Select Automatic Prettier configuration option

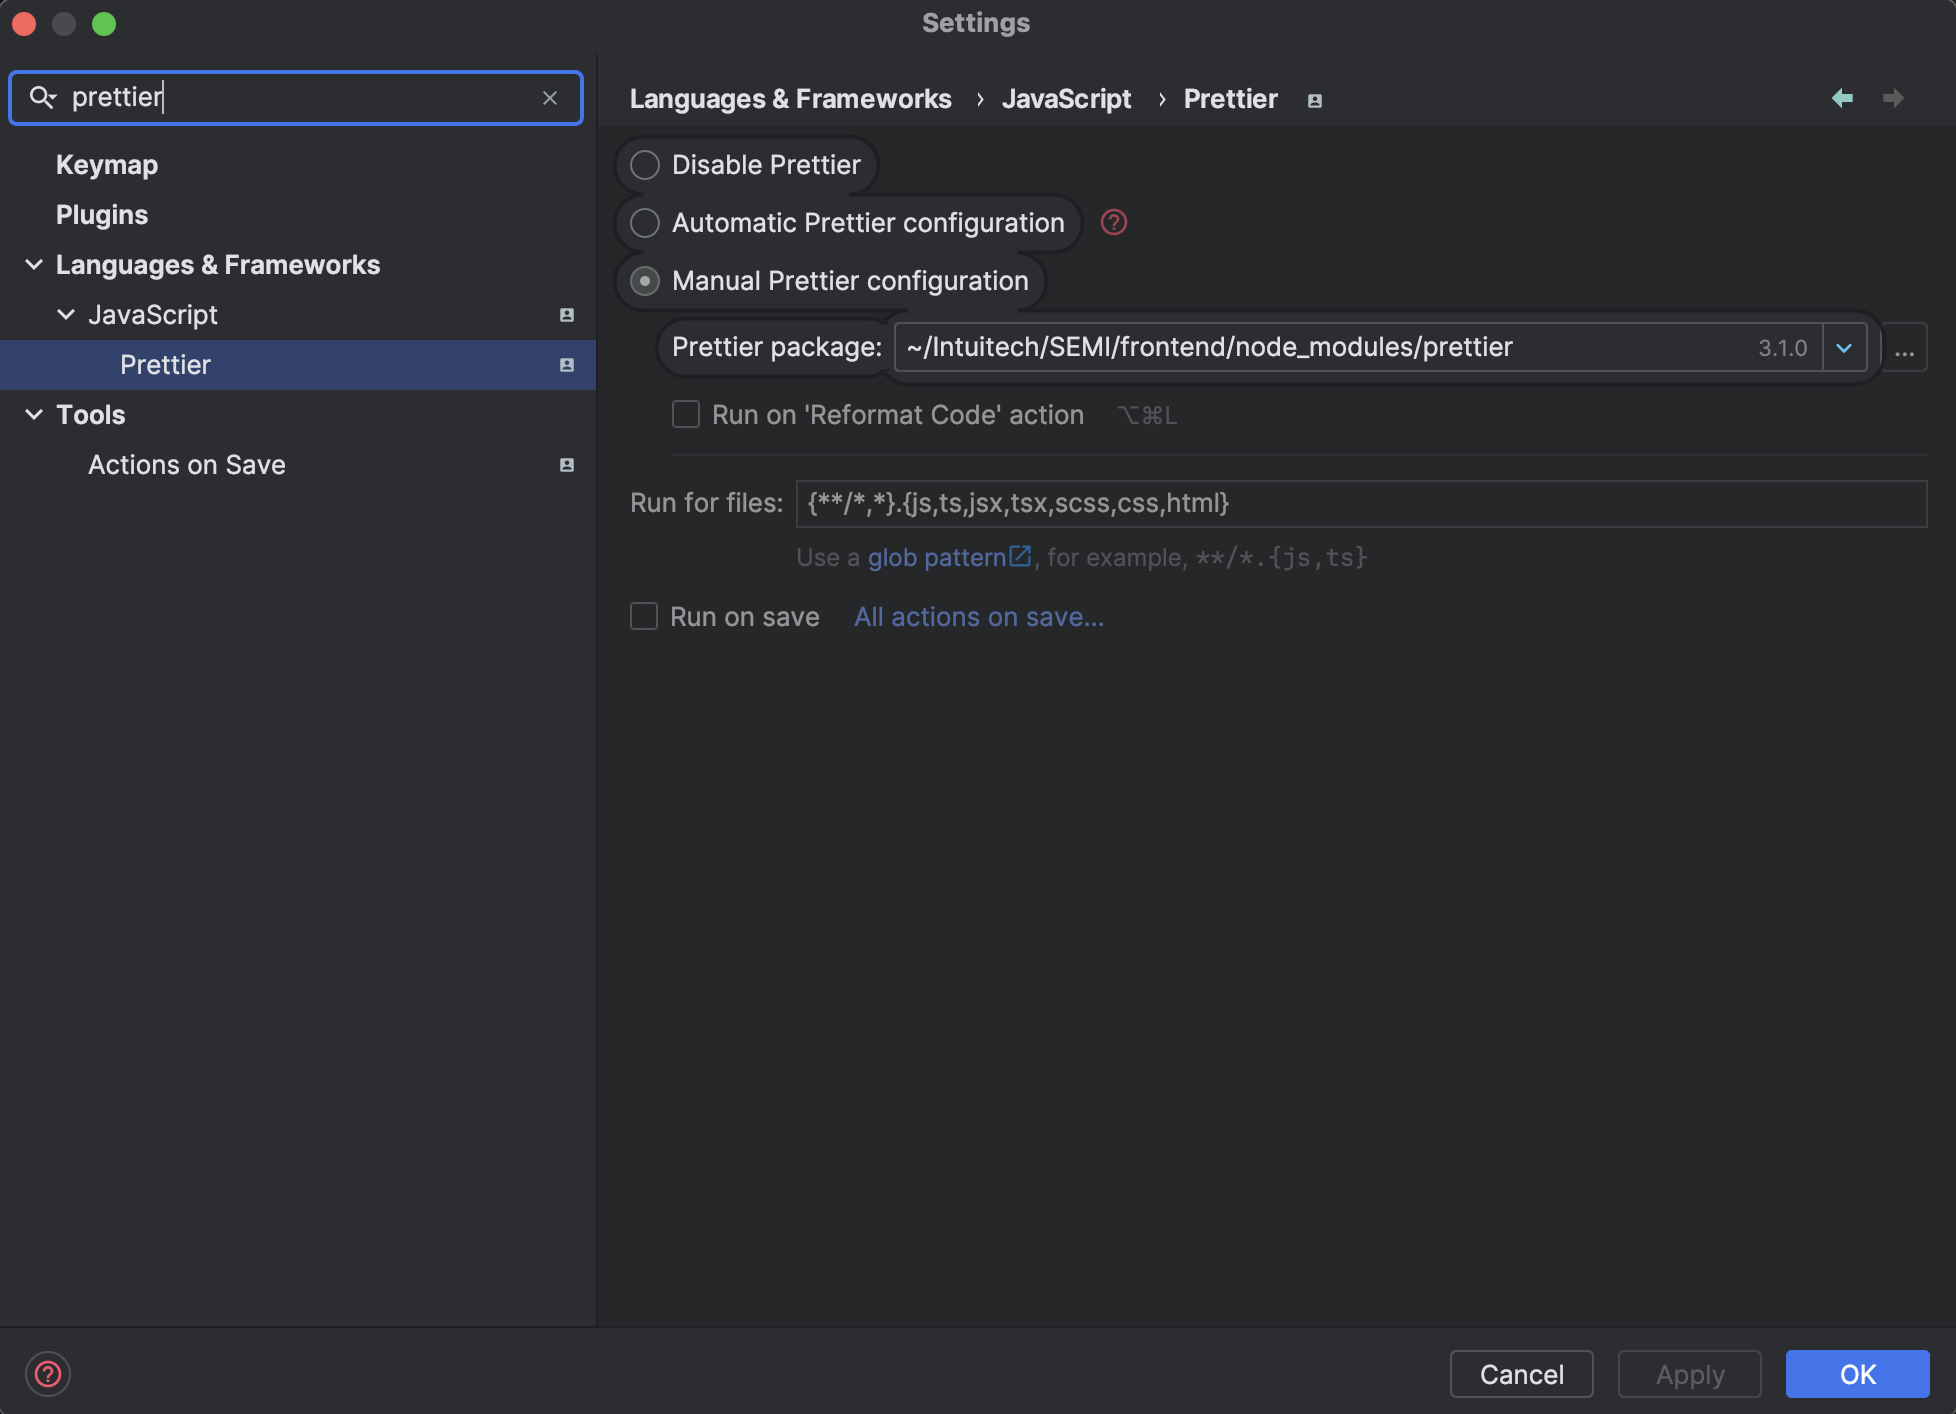[645, 223]
